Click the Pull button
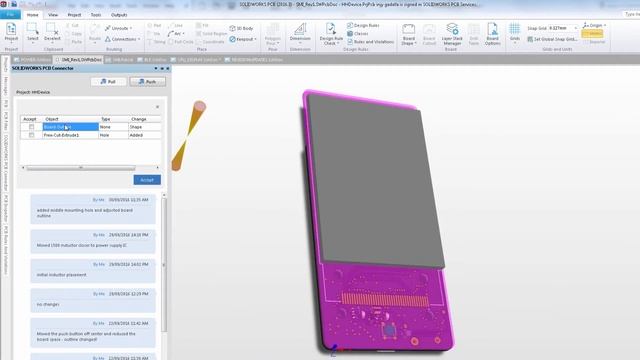The width and height of the screenshot is (640, 360). (109, 82)
